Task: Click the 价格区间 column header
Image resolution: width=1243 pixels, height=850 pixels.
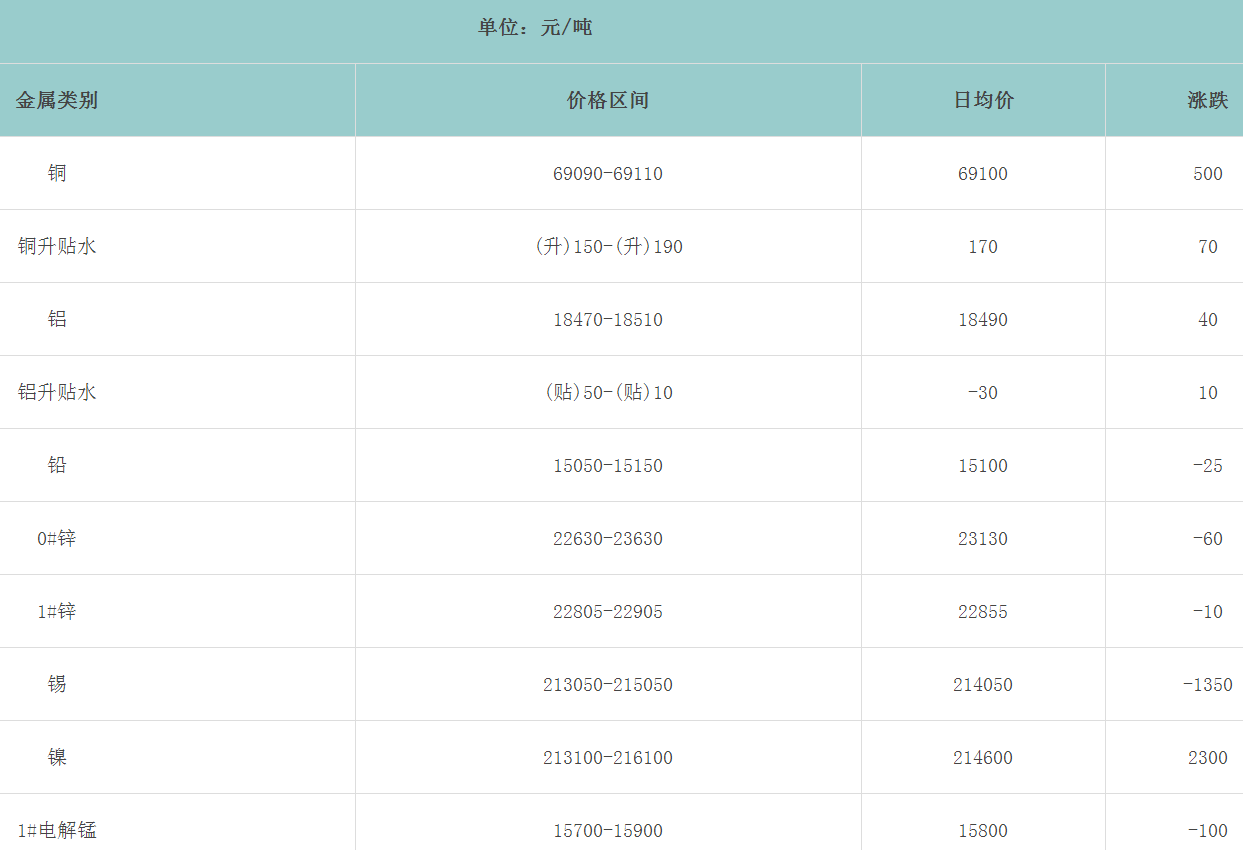Action: click(x=608, y=100)
